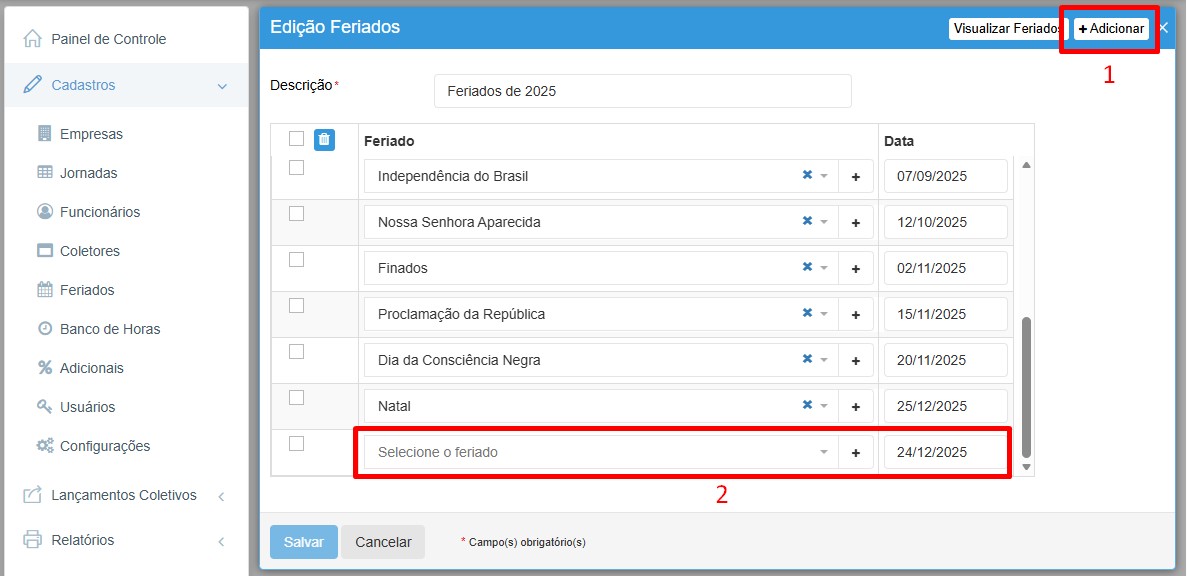
Task: Click the holiday list scrollbar thumb
Action: pyautogui.click(x=1025, y=385)
